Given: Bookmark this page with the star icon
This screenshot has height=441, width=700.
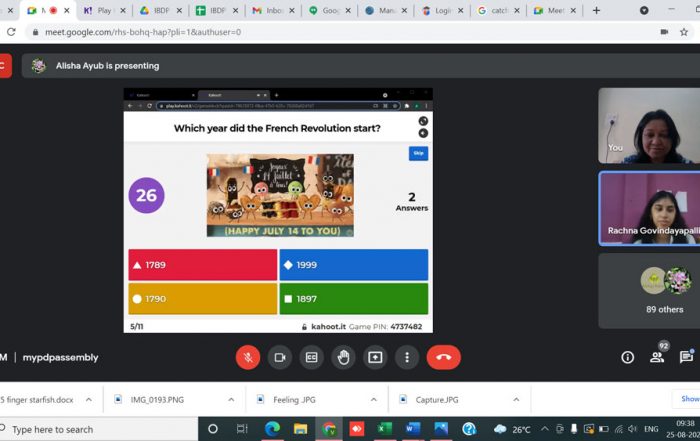Looking at the screenshot, I should (683, 32).
